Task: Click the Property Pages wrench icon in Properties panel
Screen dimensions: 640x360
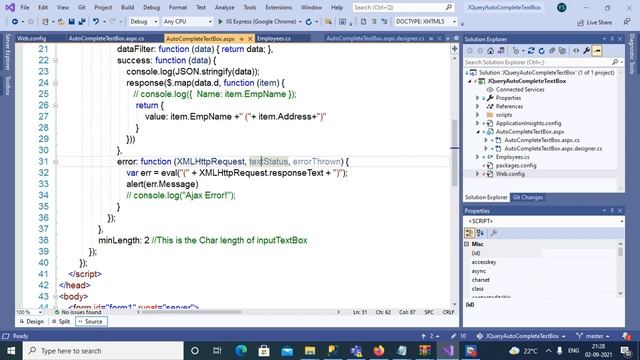Action: [493, 233]
